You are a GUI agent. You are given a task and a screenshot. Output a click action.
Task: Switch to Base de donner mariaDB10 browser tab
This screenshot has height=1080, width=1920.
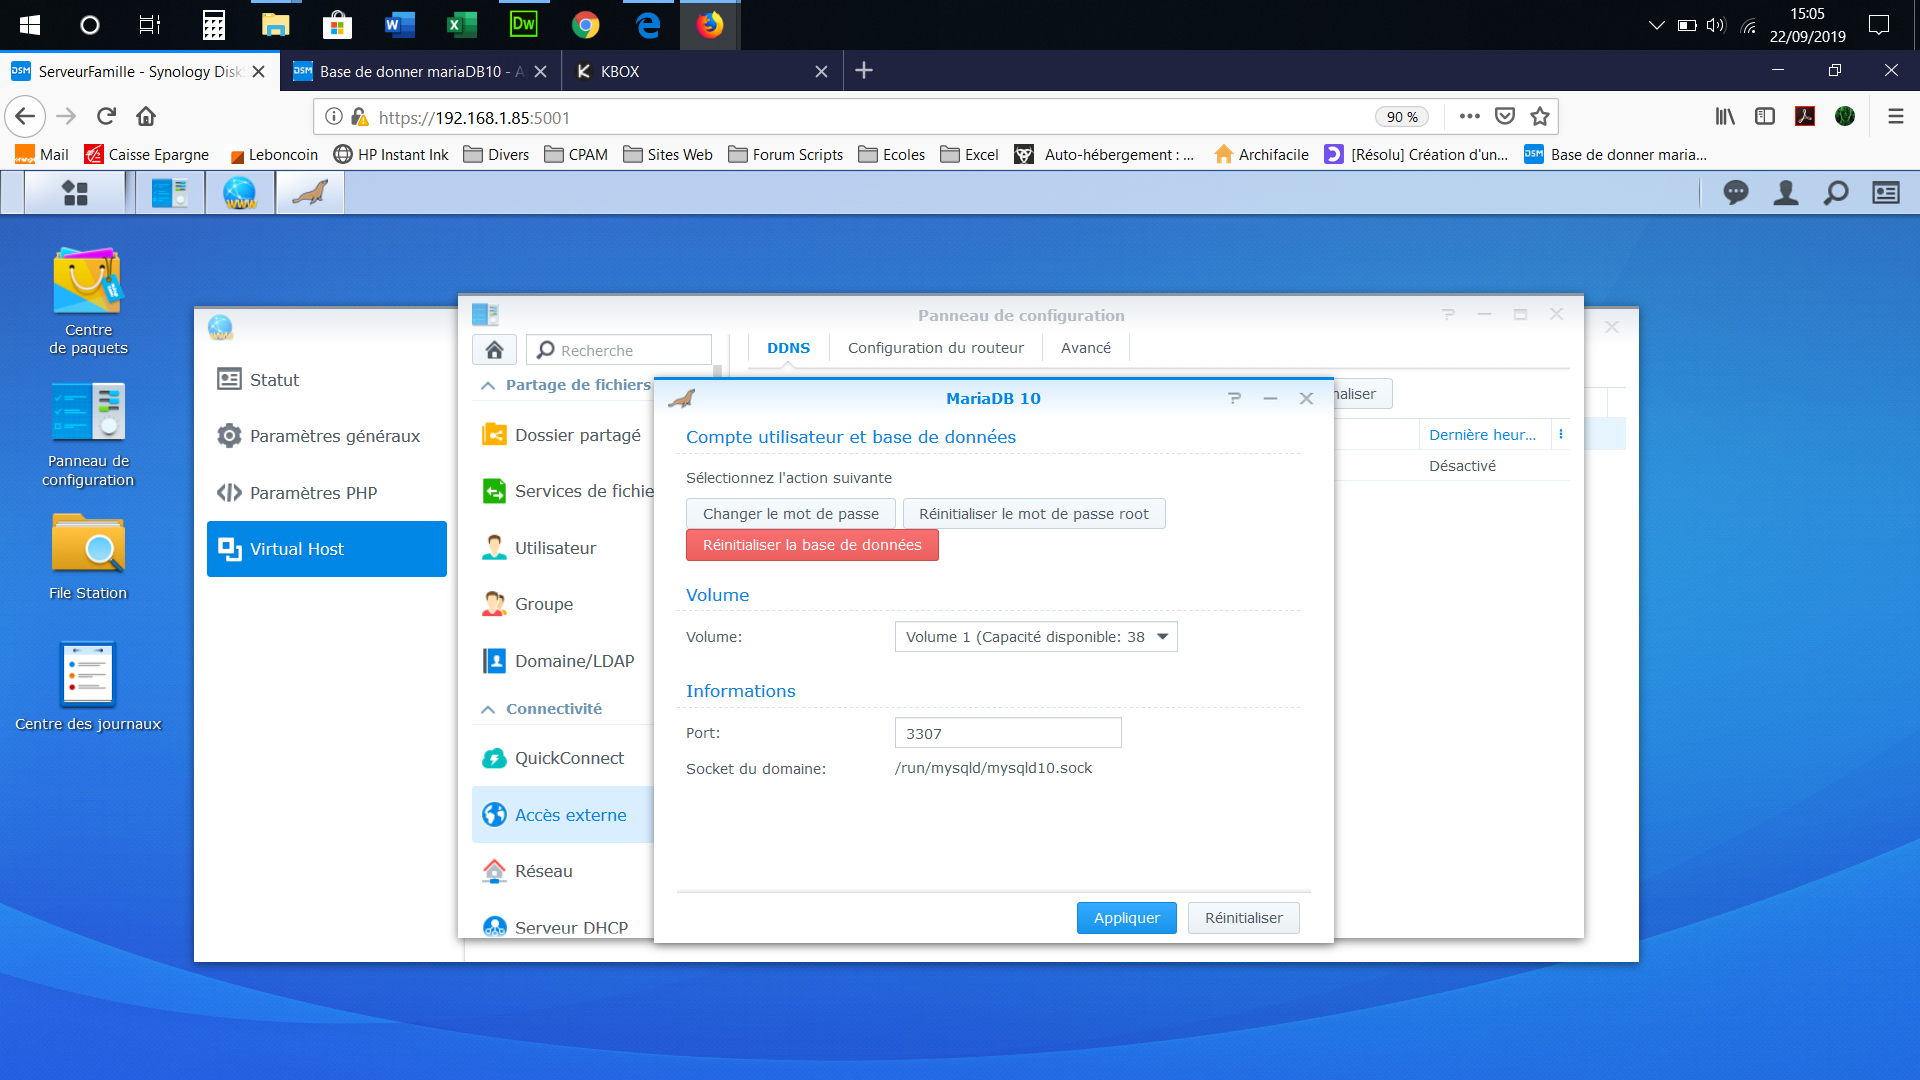(420, 71)
